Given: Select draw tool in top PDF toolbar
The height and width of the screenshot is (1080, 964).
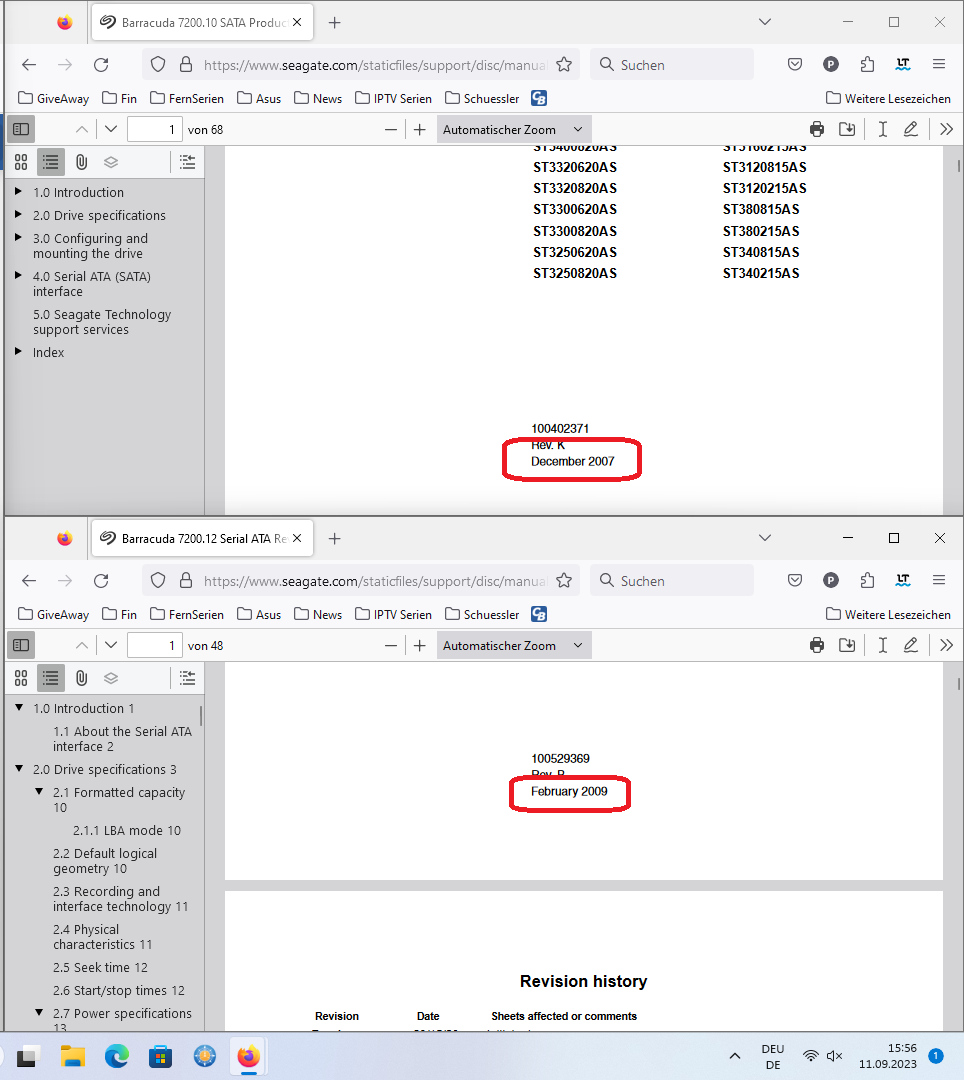Looking at the screenshot, I should 910,129.
